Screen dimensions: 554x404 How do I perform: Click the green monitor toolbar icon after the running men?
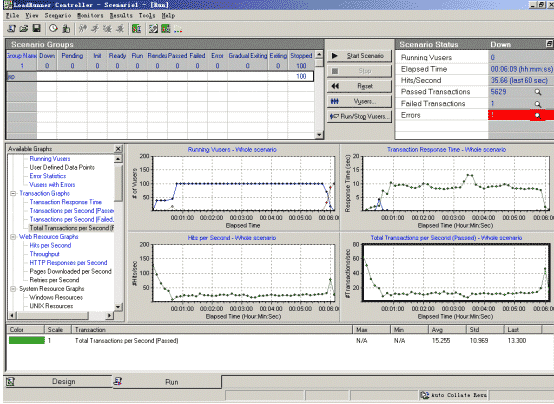point(136,28)
